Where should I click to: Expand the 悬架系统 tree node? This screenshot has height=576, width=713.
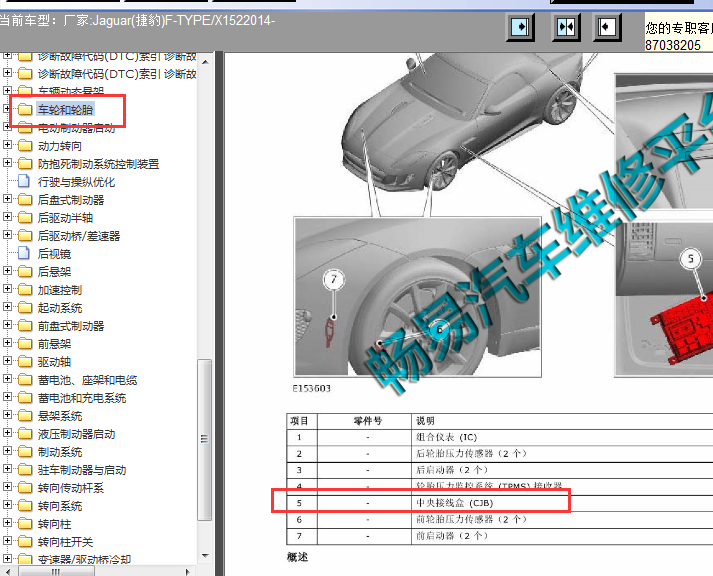[7, 415]
